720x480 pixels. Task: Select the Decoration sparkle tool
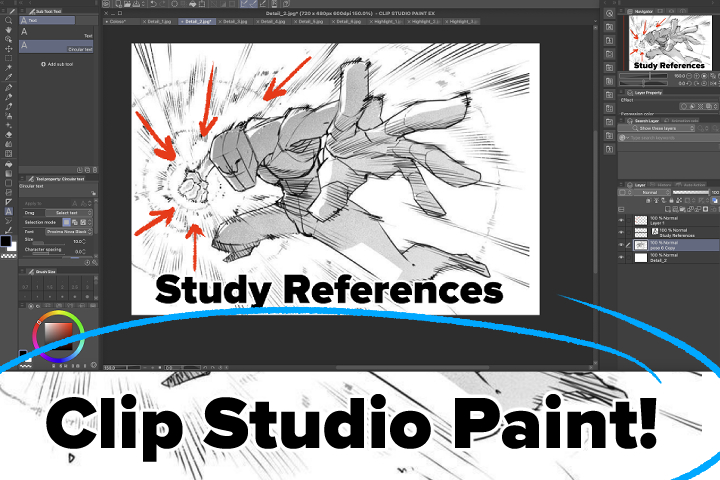click(x=8, y=125)
